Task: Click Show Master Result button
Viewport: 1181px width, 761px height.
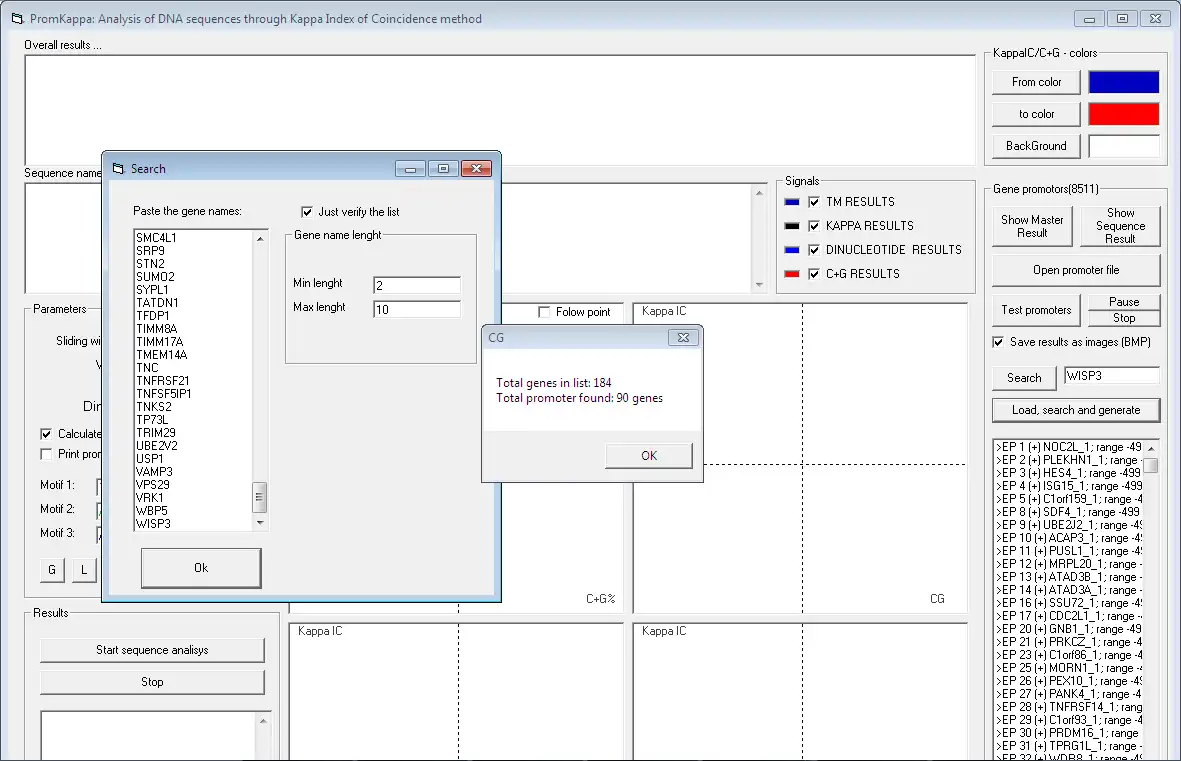Action: (x=1032, y=226)
